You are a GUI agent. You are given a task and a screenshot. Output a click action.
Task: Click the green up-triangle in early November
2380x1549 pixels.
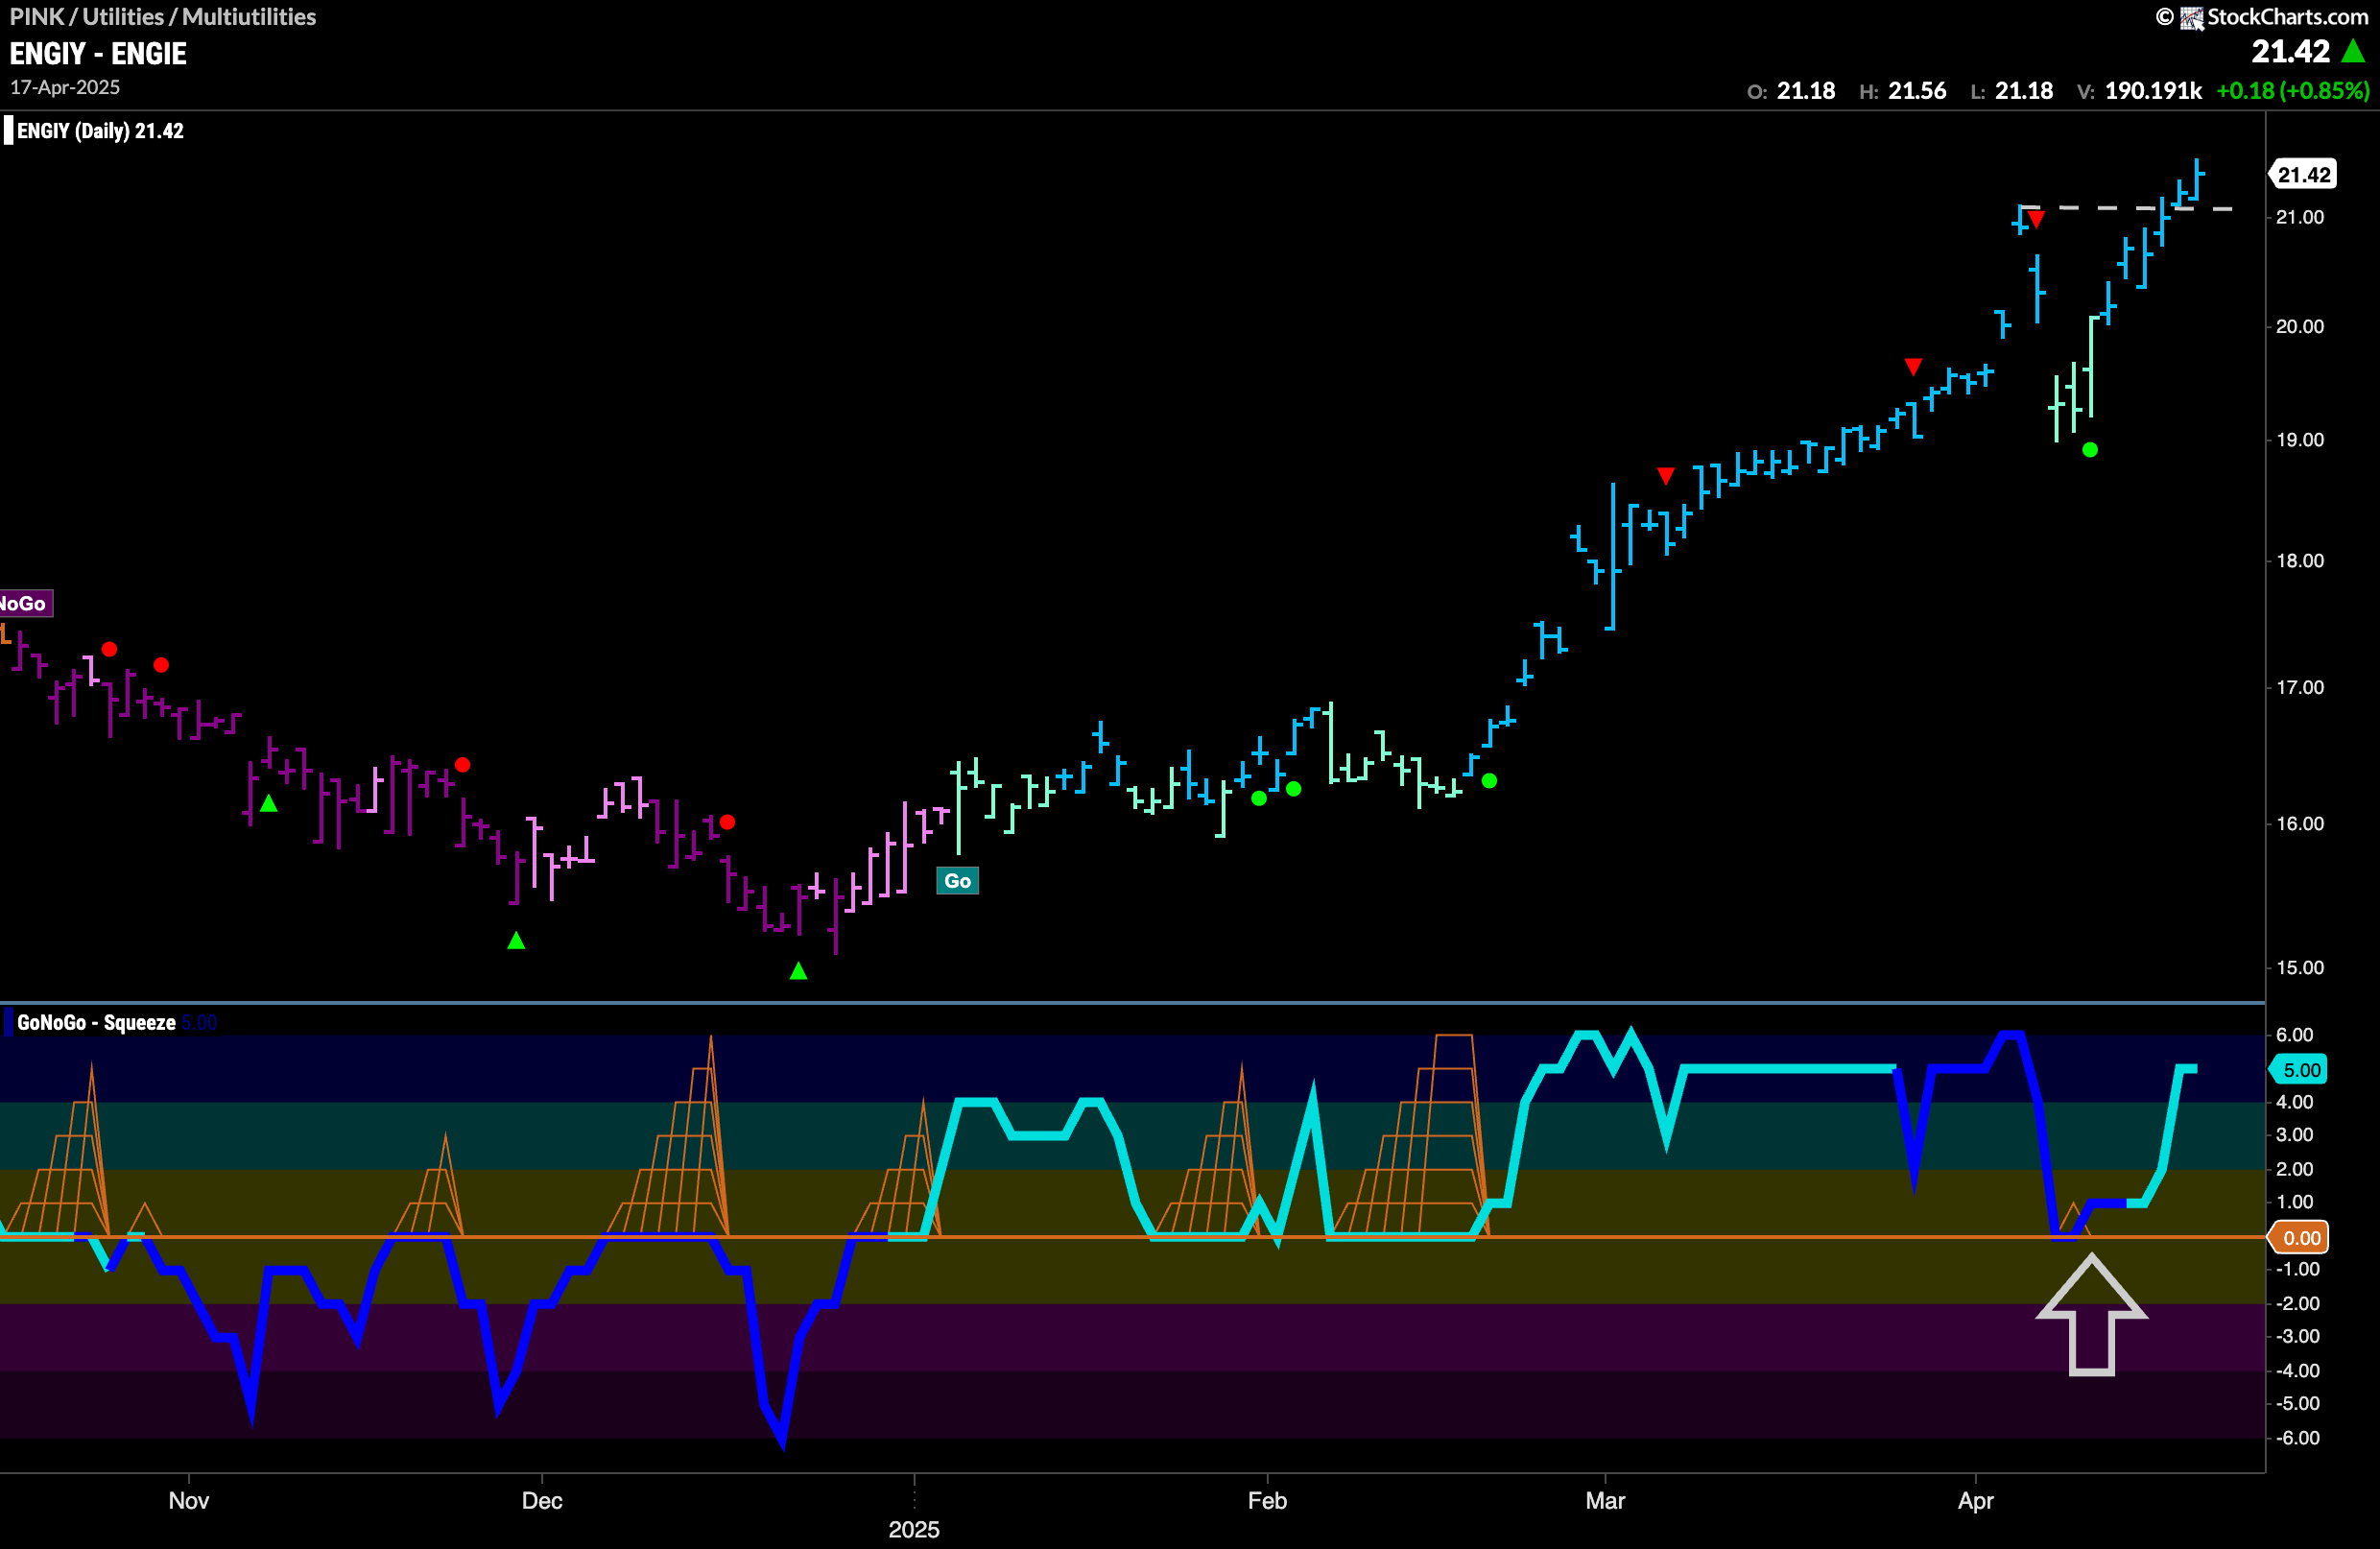click(x=268, y=803)
